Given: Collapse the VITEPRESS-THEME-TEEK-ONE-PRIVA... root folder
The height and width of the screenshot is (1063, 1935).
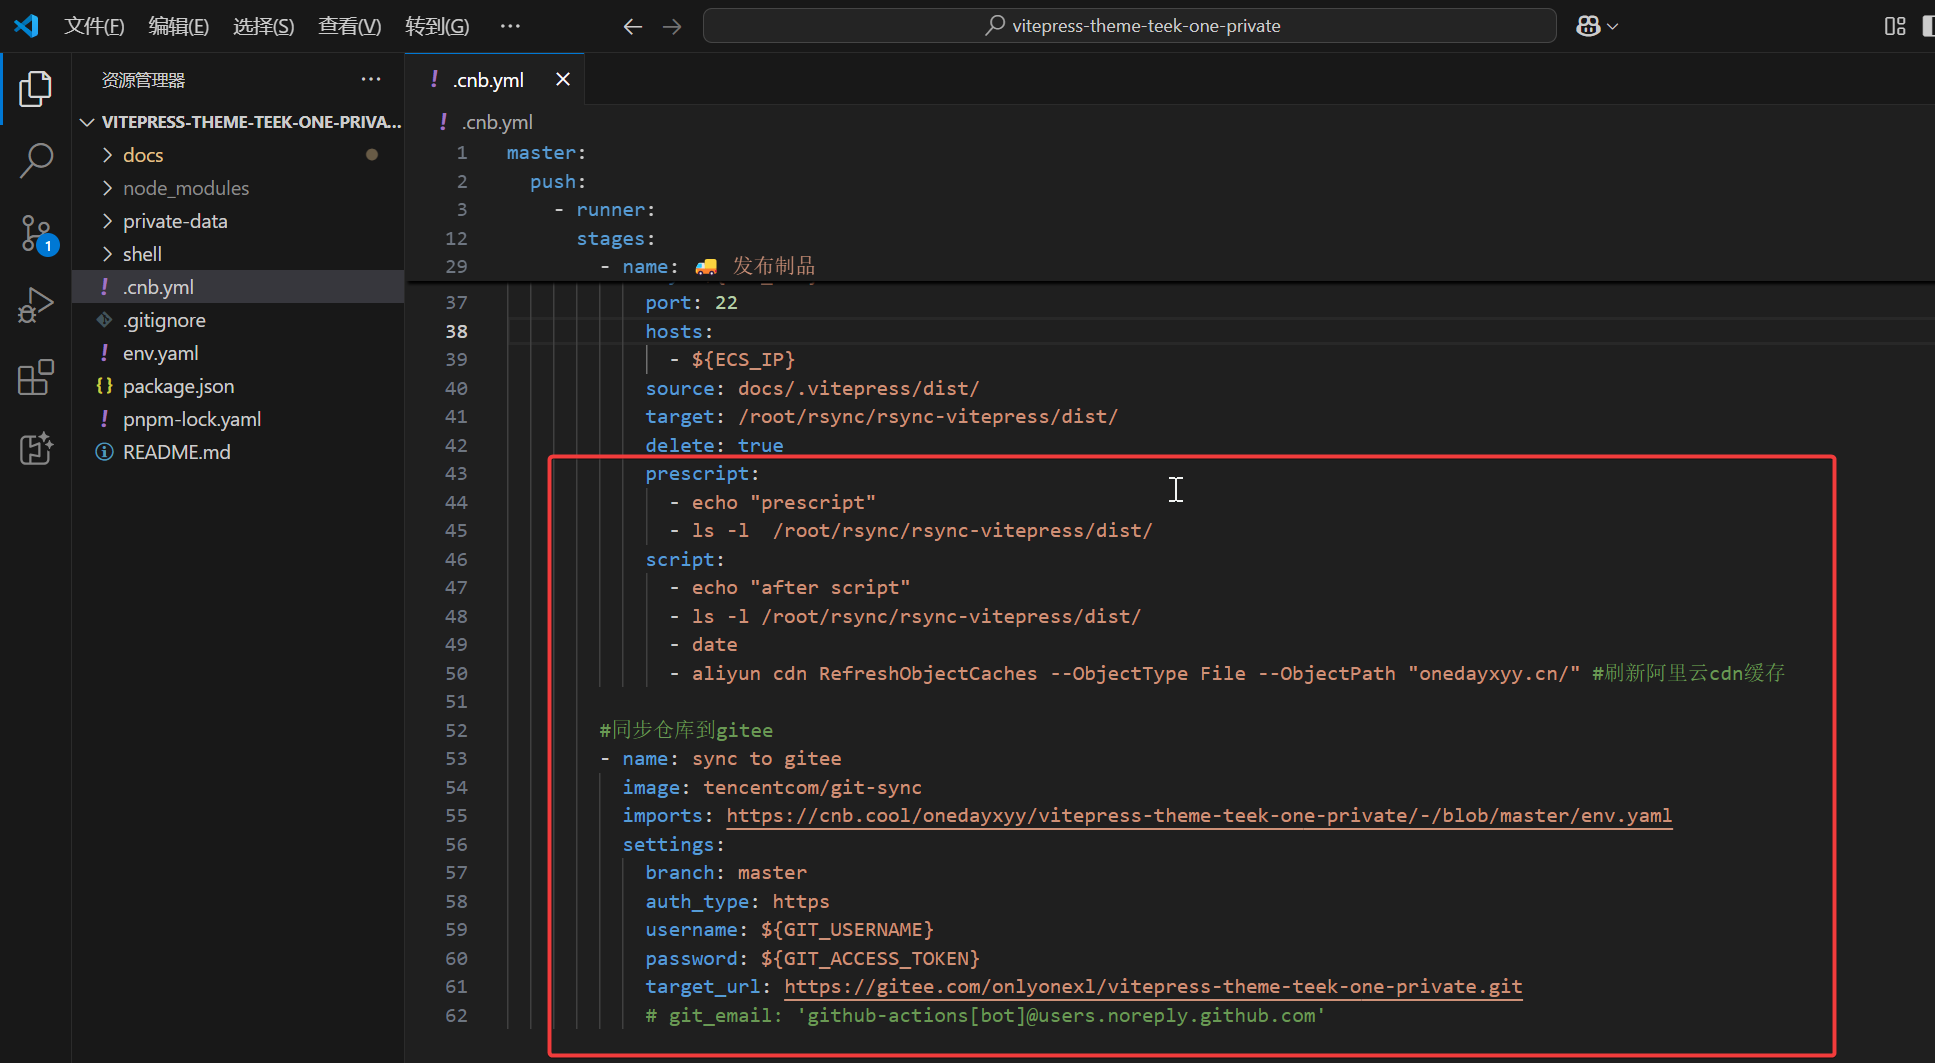Looking at the screenshot, I should coord(240,122).
